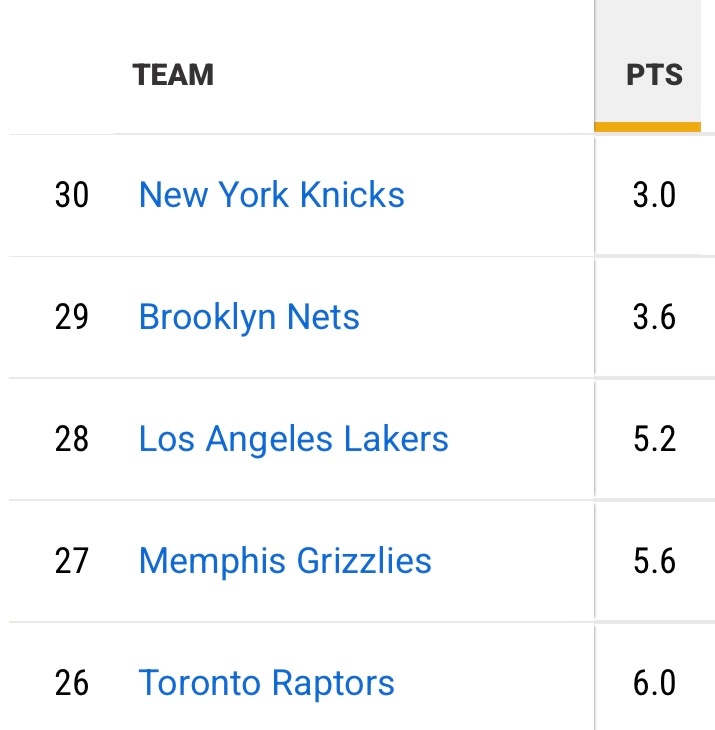Click the 6.0 PTS value for Raptors
This screenshot has height=730, width=715.
click(655, 684)
